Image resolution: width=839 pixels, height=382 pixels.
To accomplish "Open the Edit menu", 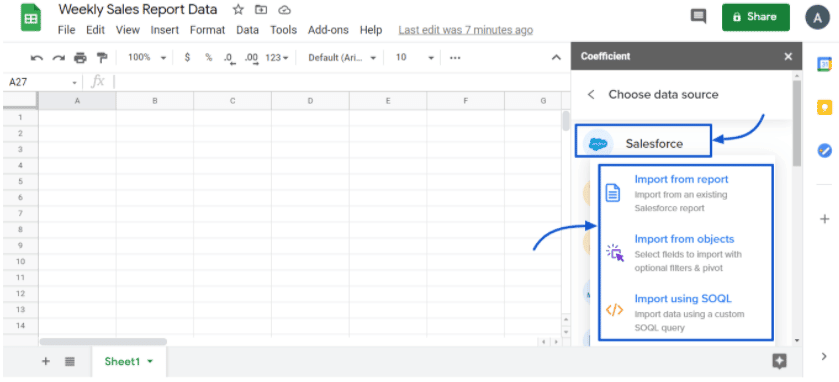I will (x=95, y=30).
